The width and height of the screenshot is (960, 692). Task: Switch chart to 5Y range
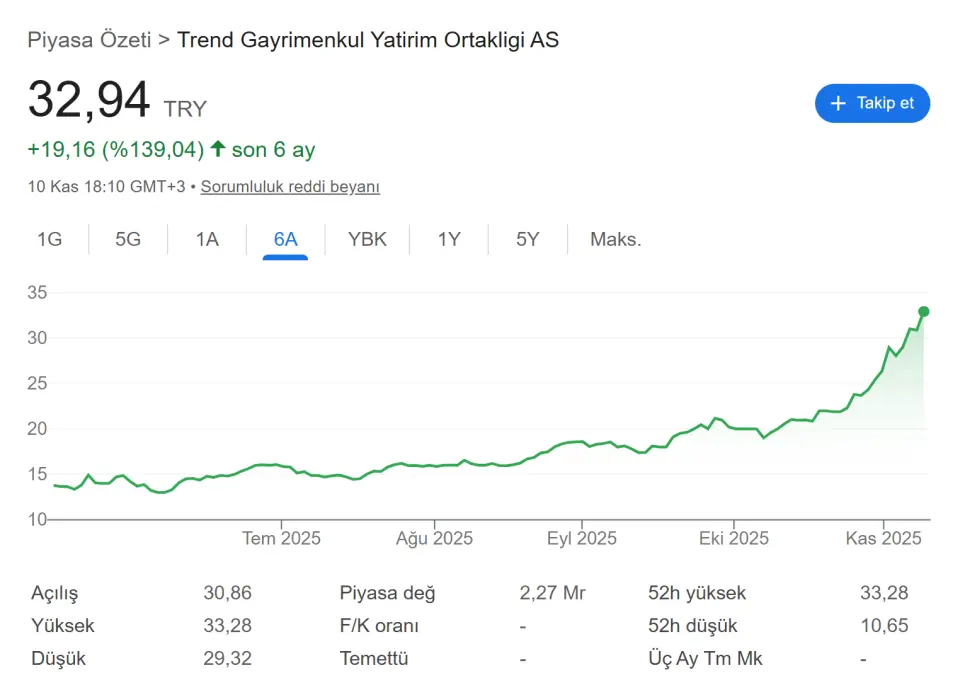coord(528,240)
